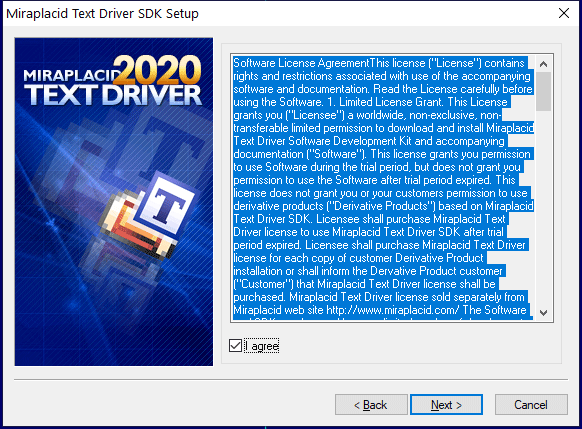Click the license scrollbar up arrow
The image size is (582, 429).
543,64
